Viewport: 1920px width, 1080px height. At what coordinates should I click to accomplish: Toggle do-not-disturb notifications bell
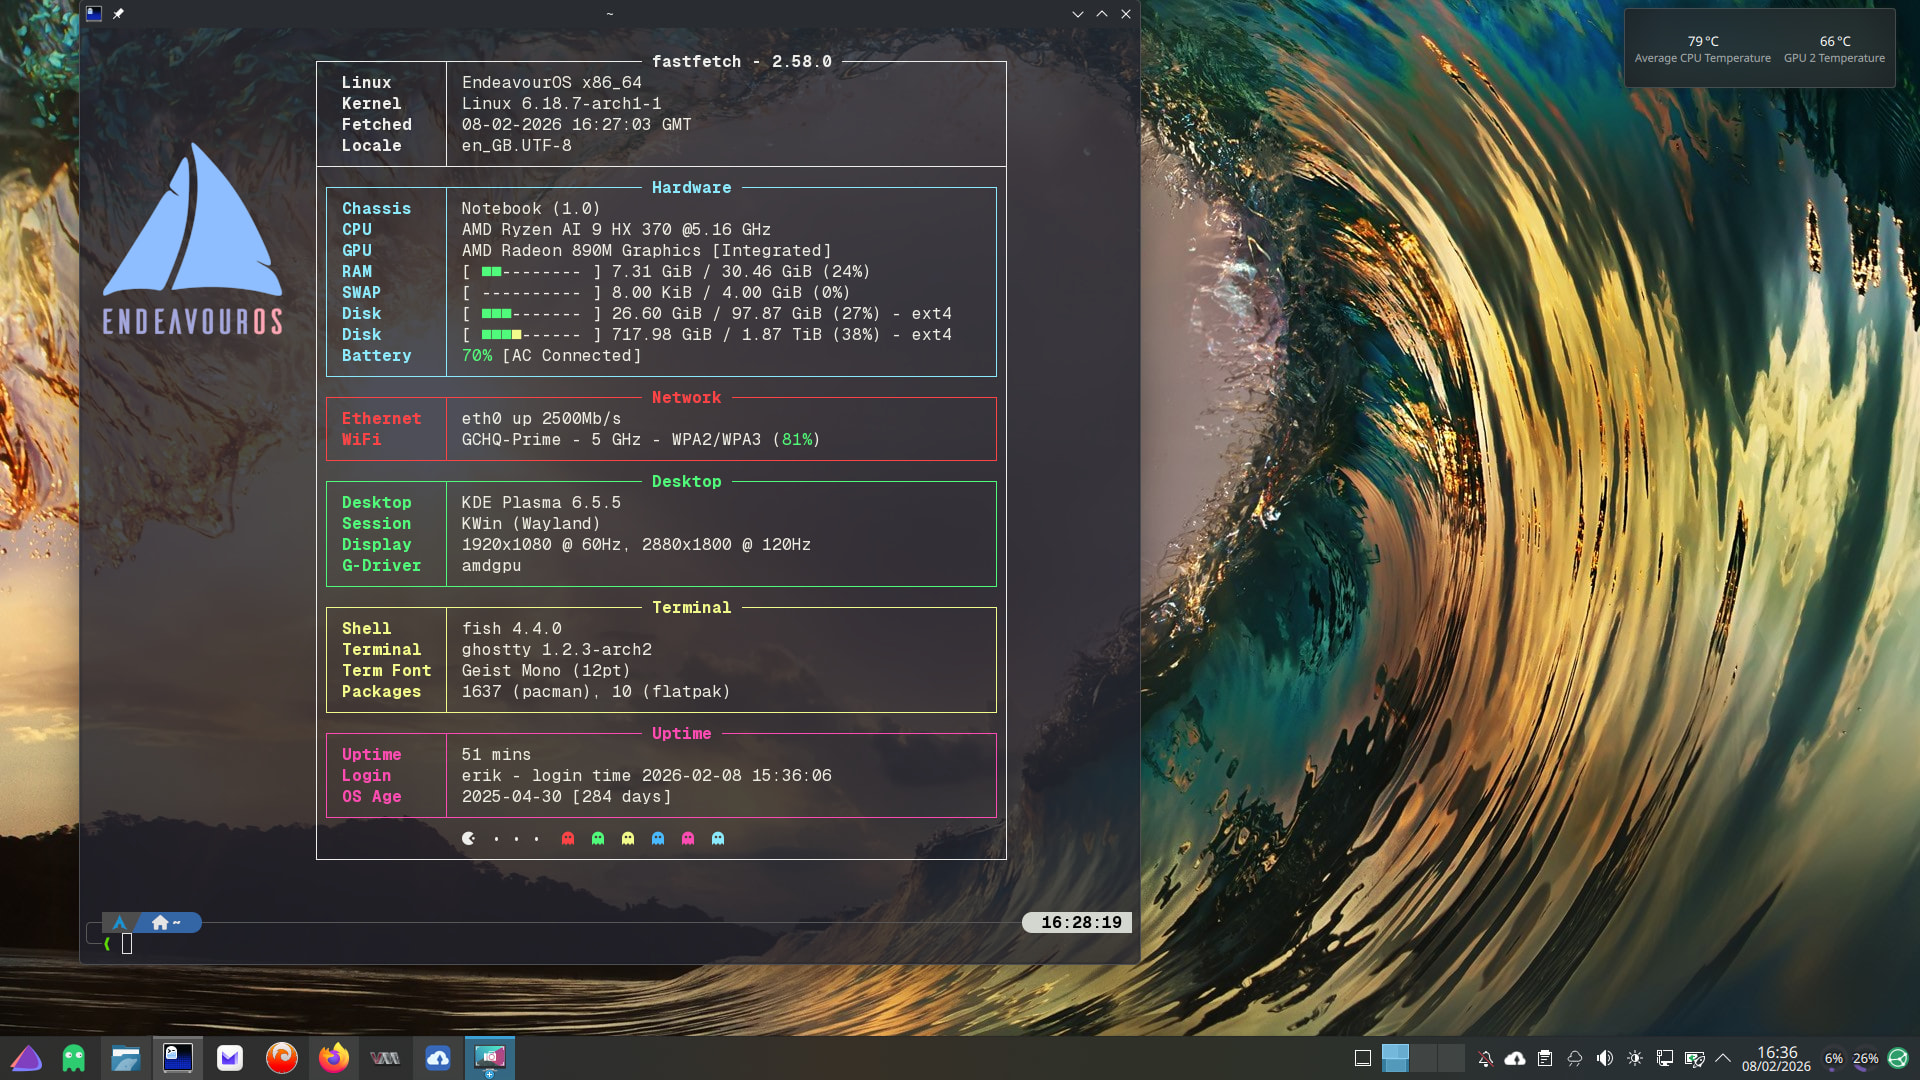click(x=1485, y=1058)
